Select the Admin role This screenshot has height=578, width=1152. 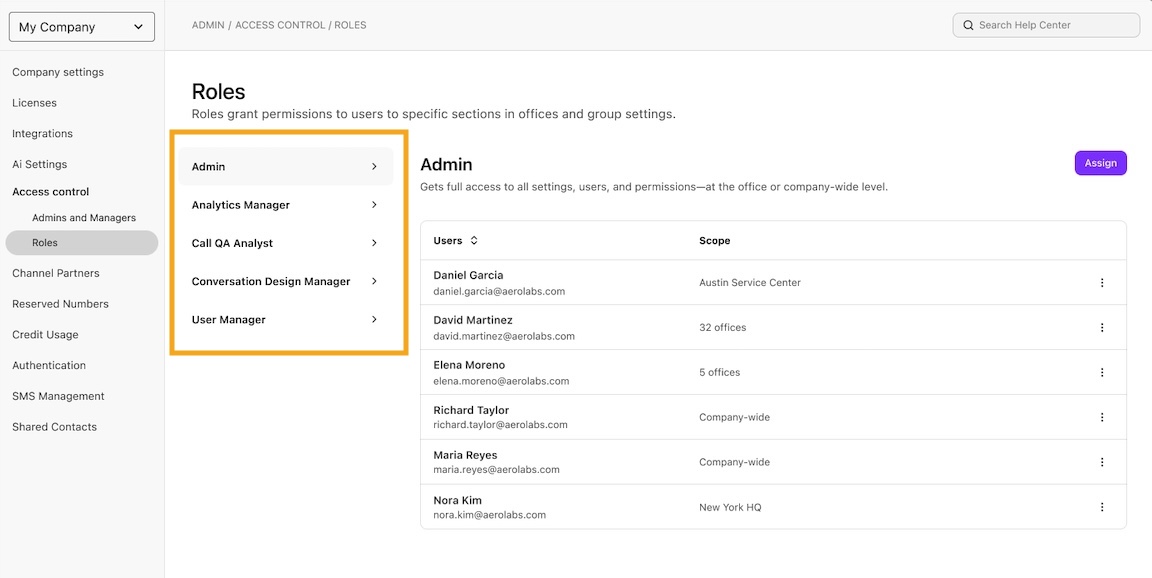[286, 167]
